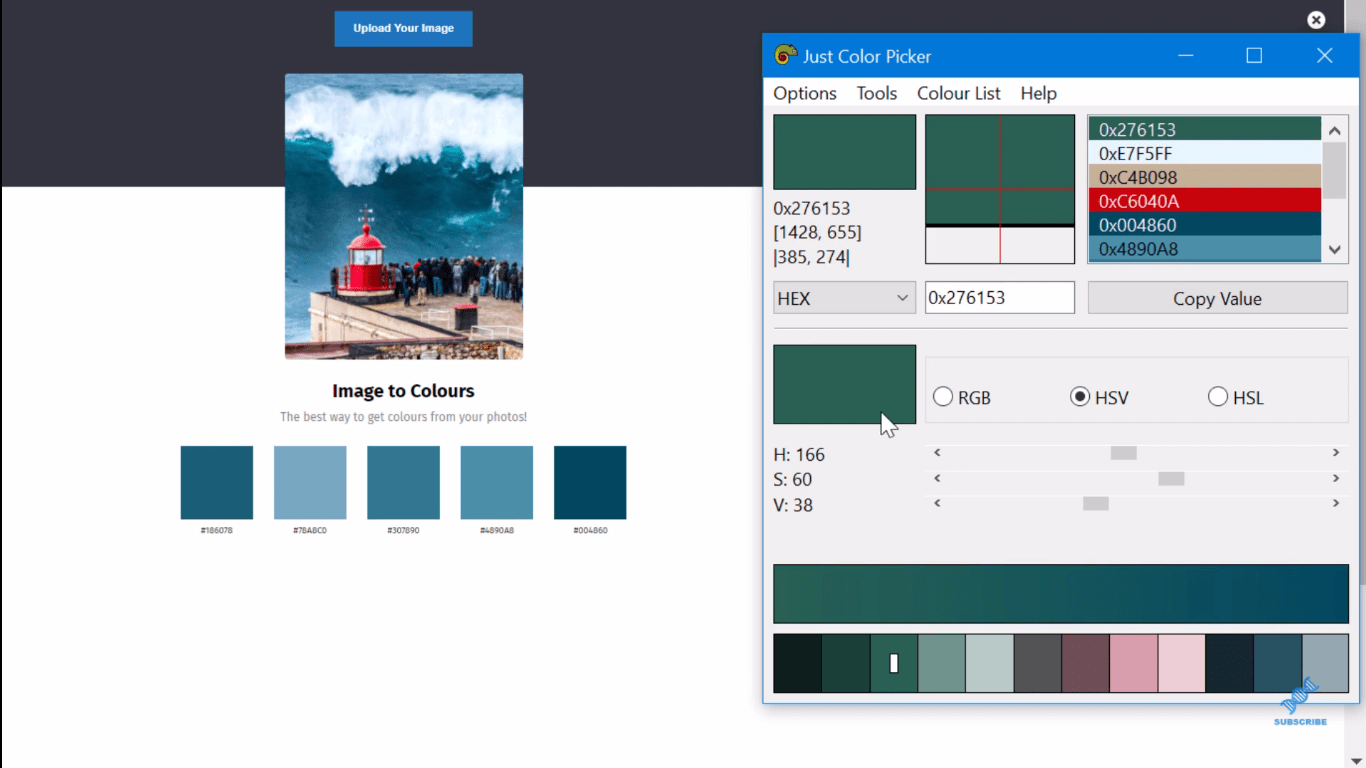The height and width of the screenshot is (768, 1366).
Task: Click the 0x276153 value input field
Action: point(999,298)
